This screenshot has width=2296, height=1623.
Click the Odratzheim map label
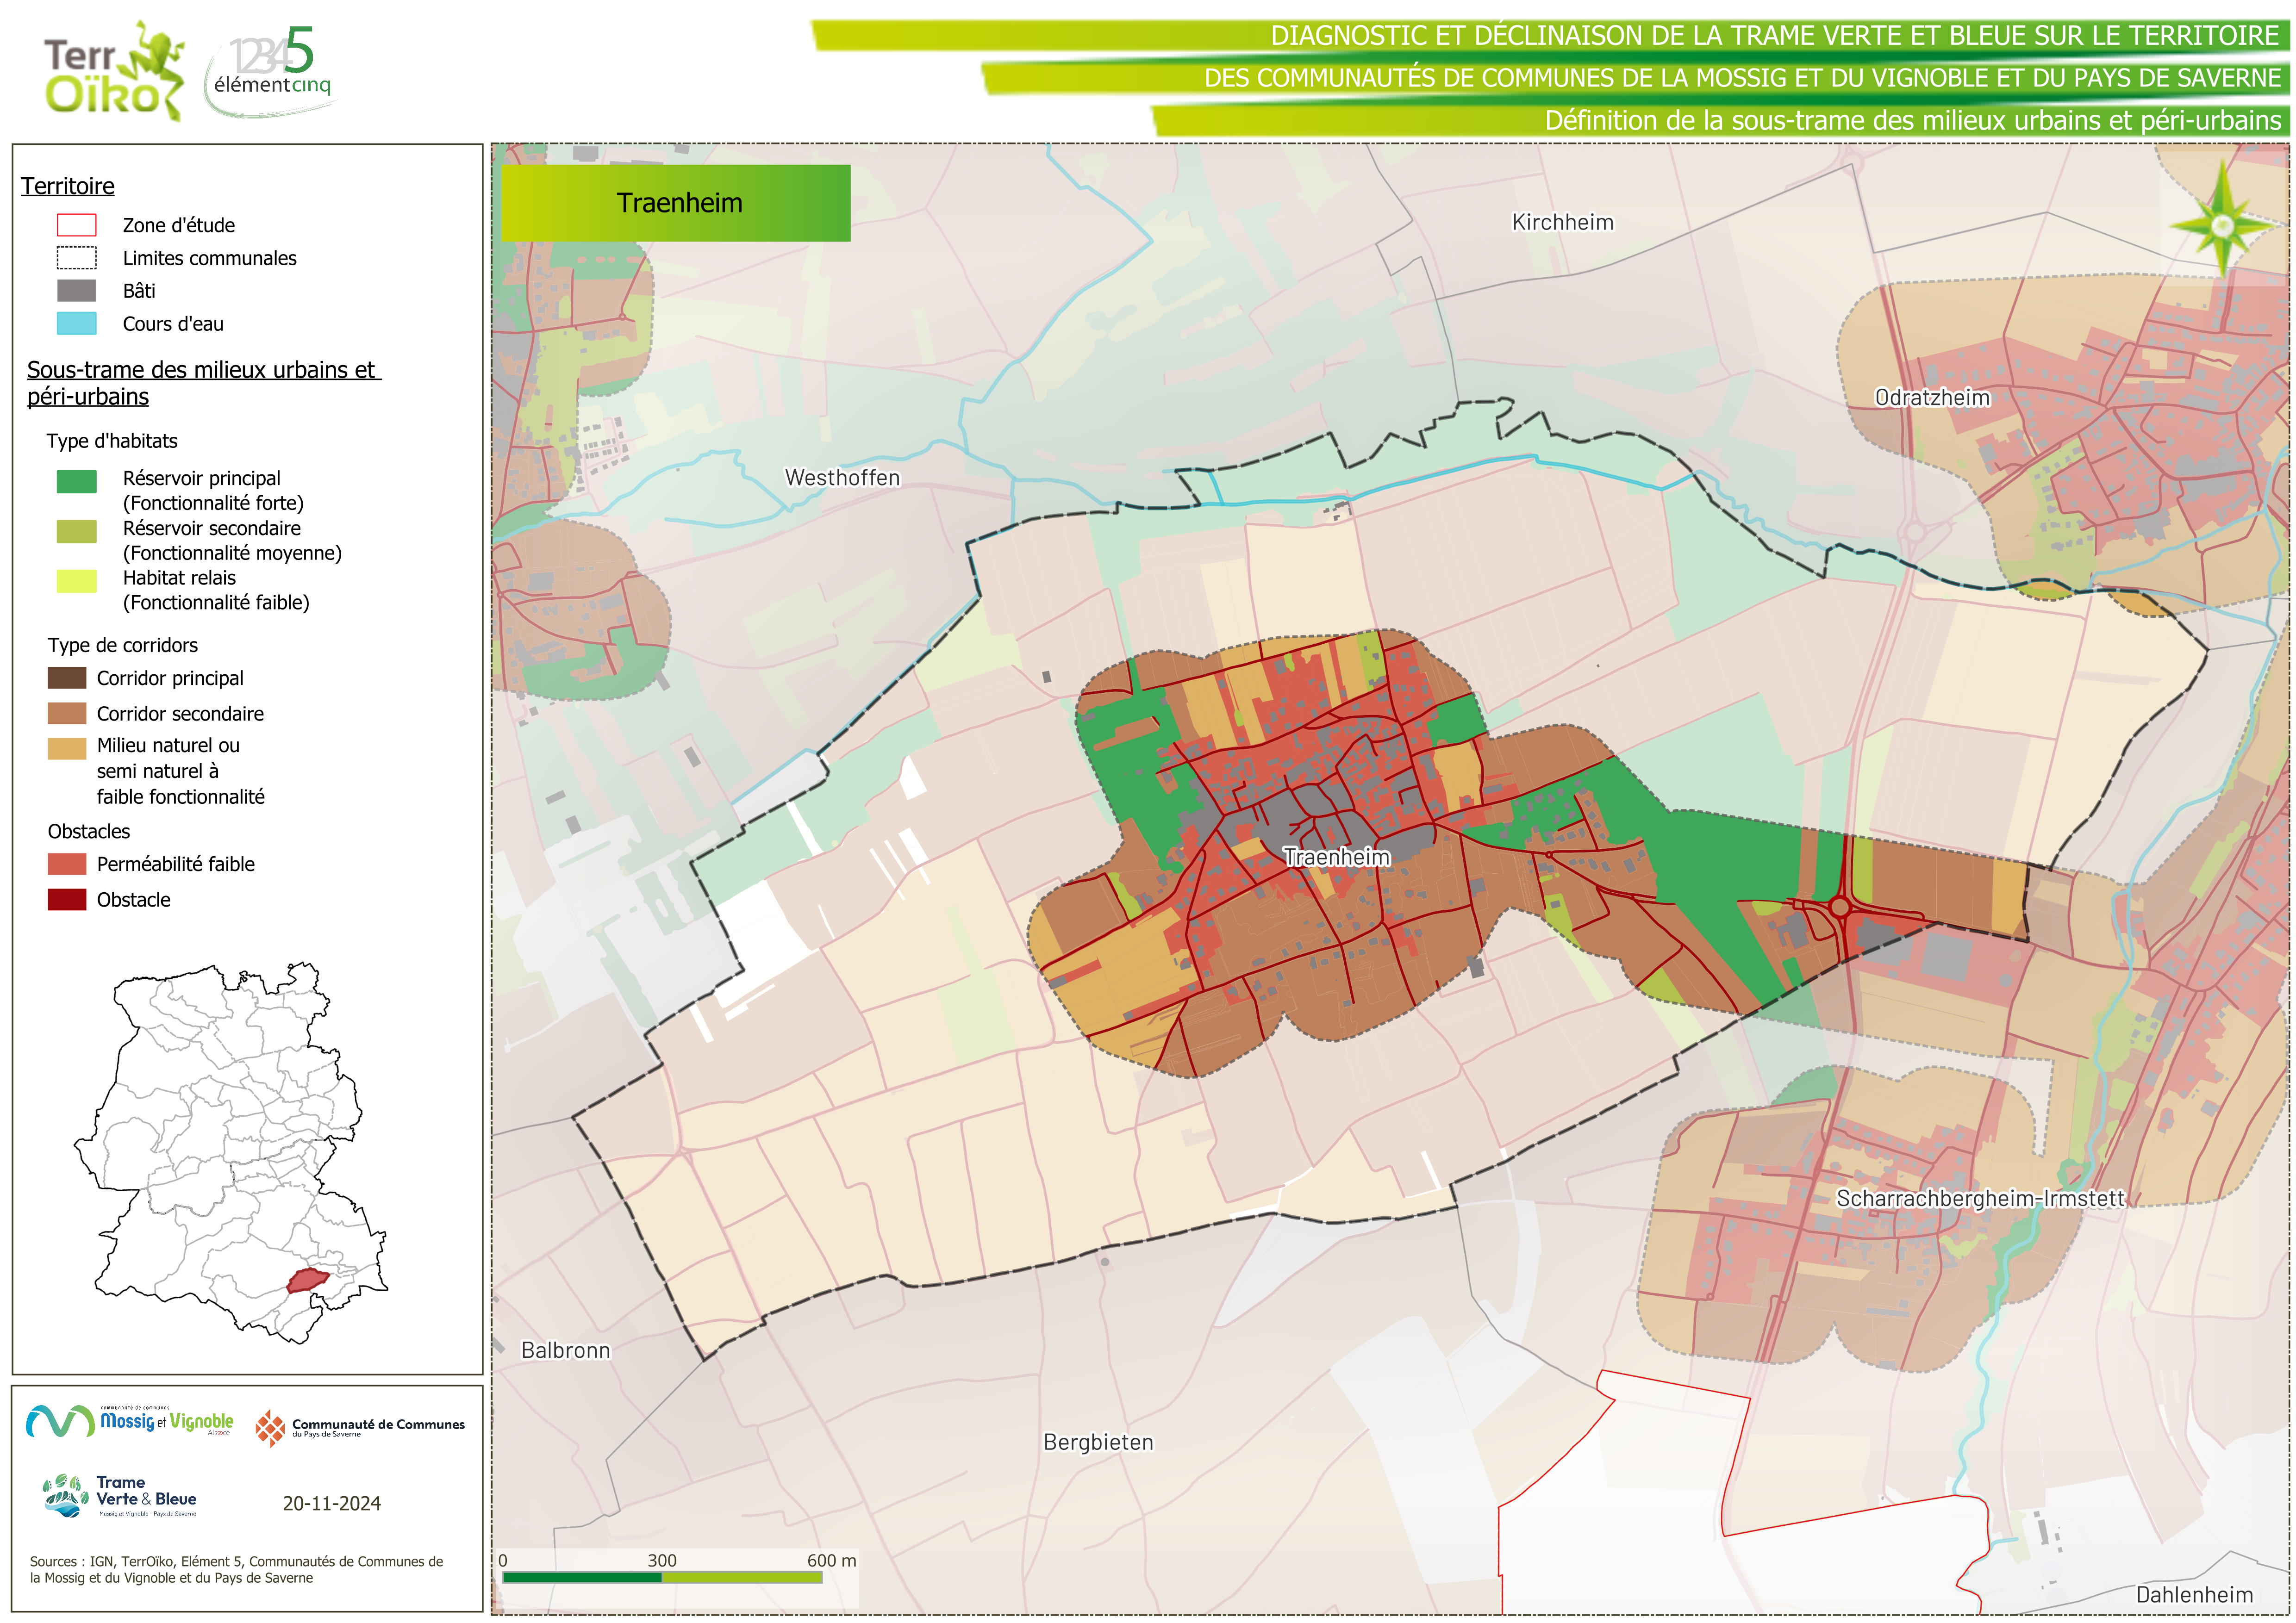[1932, 398]
